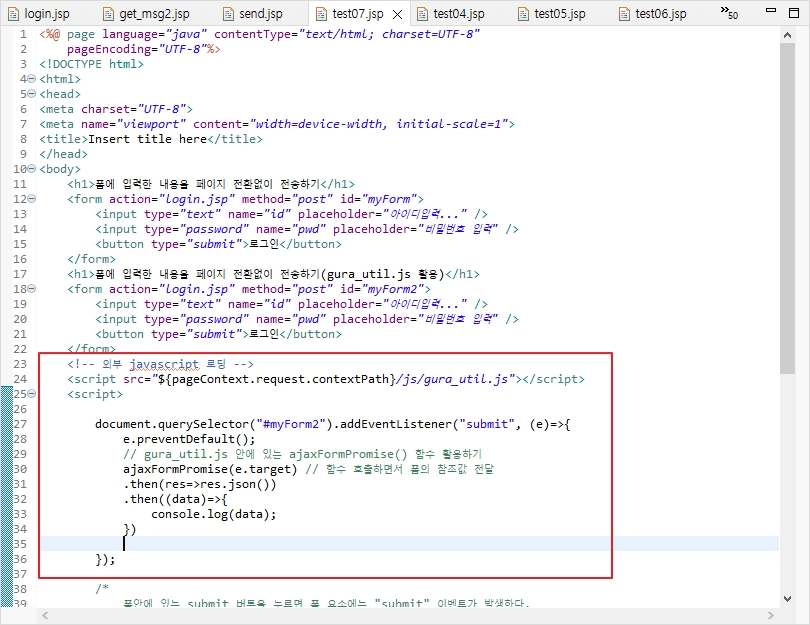Image resolution: width=810 pixels, height=625 pixels.
Task: Click the vertical scrollbar down arrow
Action: coord(787,599)
